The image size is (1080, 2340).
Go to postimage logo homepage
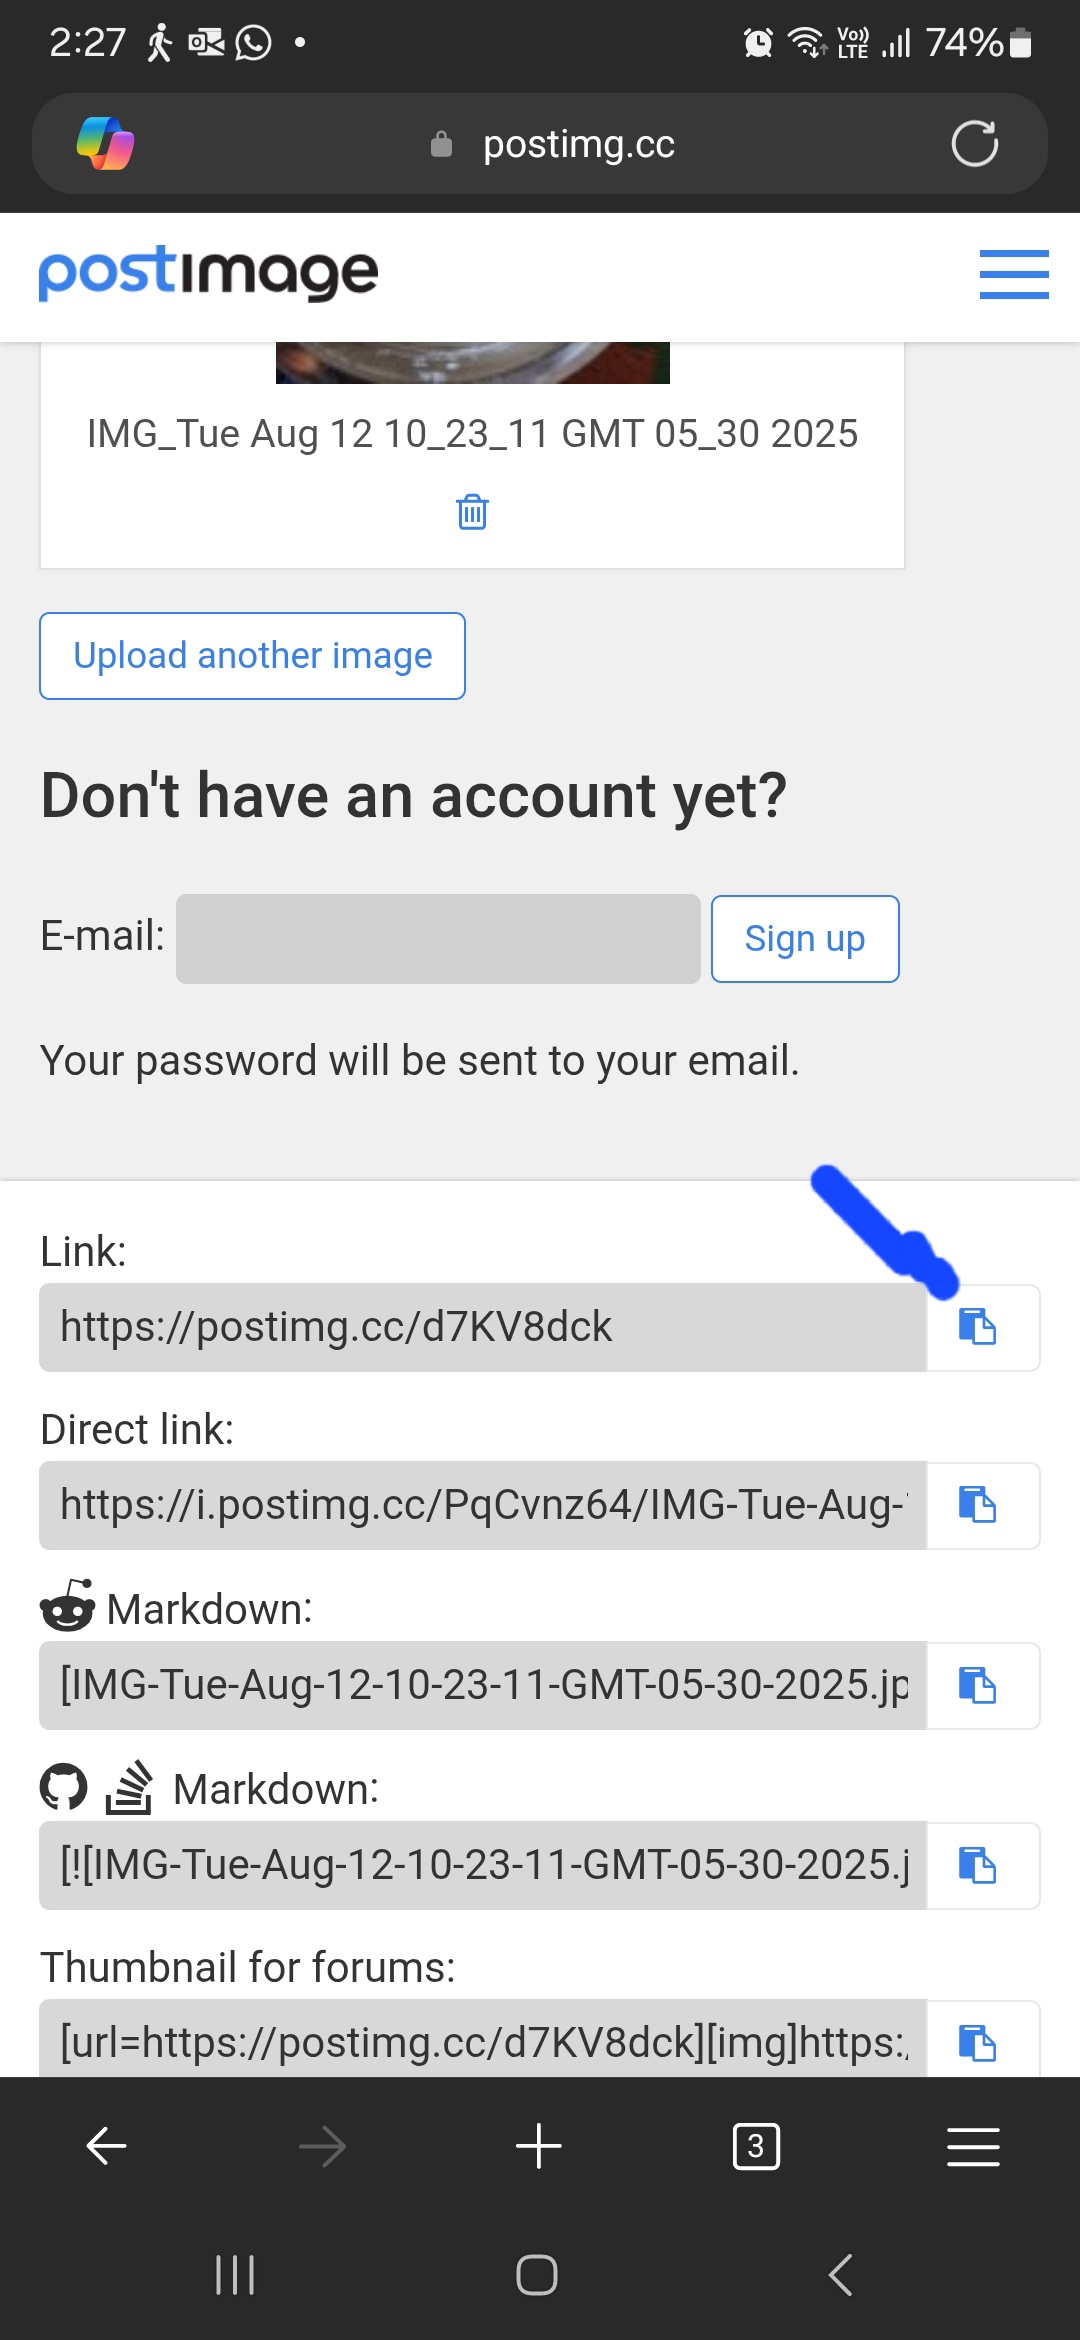pos(208,274)
